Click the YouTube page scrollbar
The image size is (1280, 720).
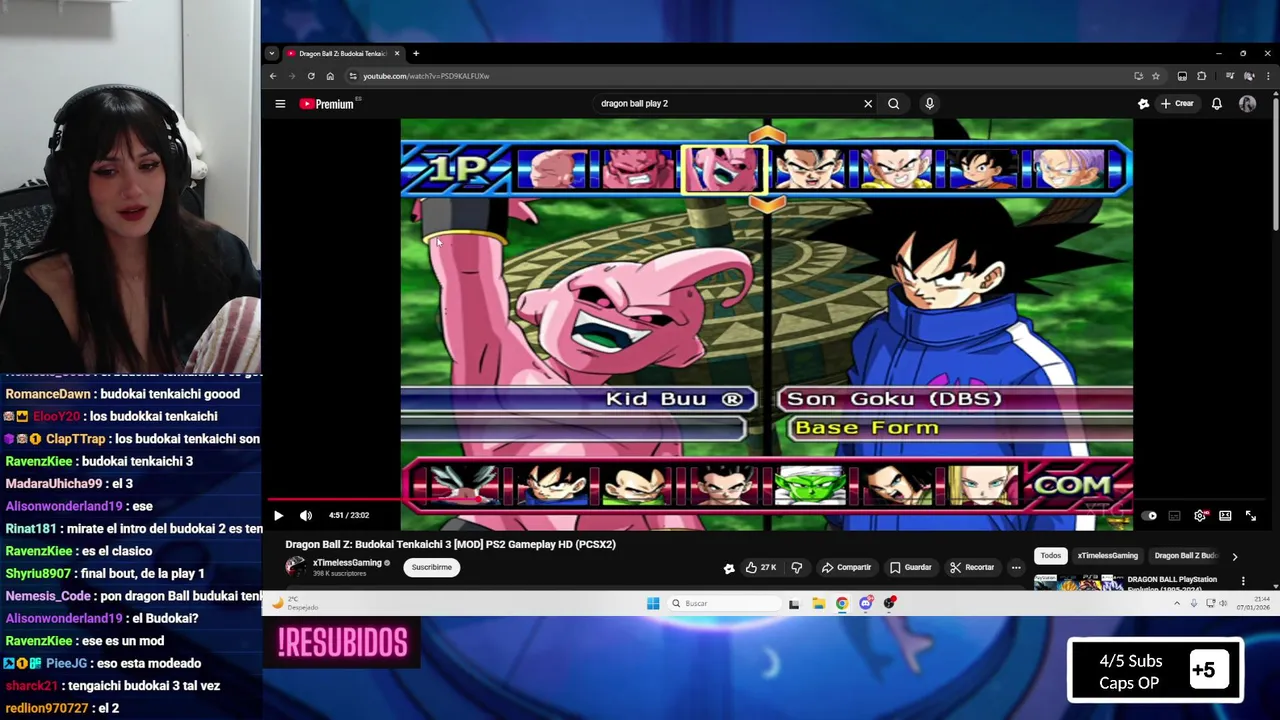click(x=1275, y=165)
